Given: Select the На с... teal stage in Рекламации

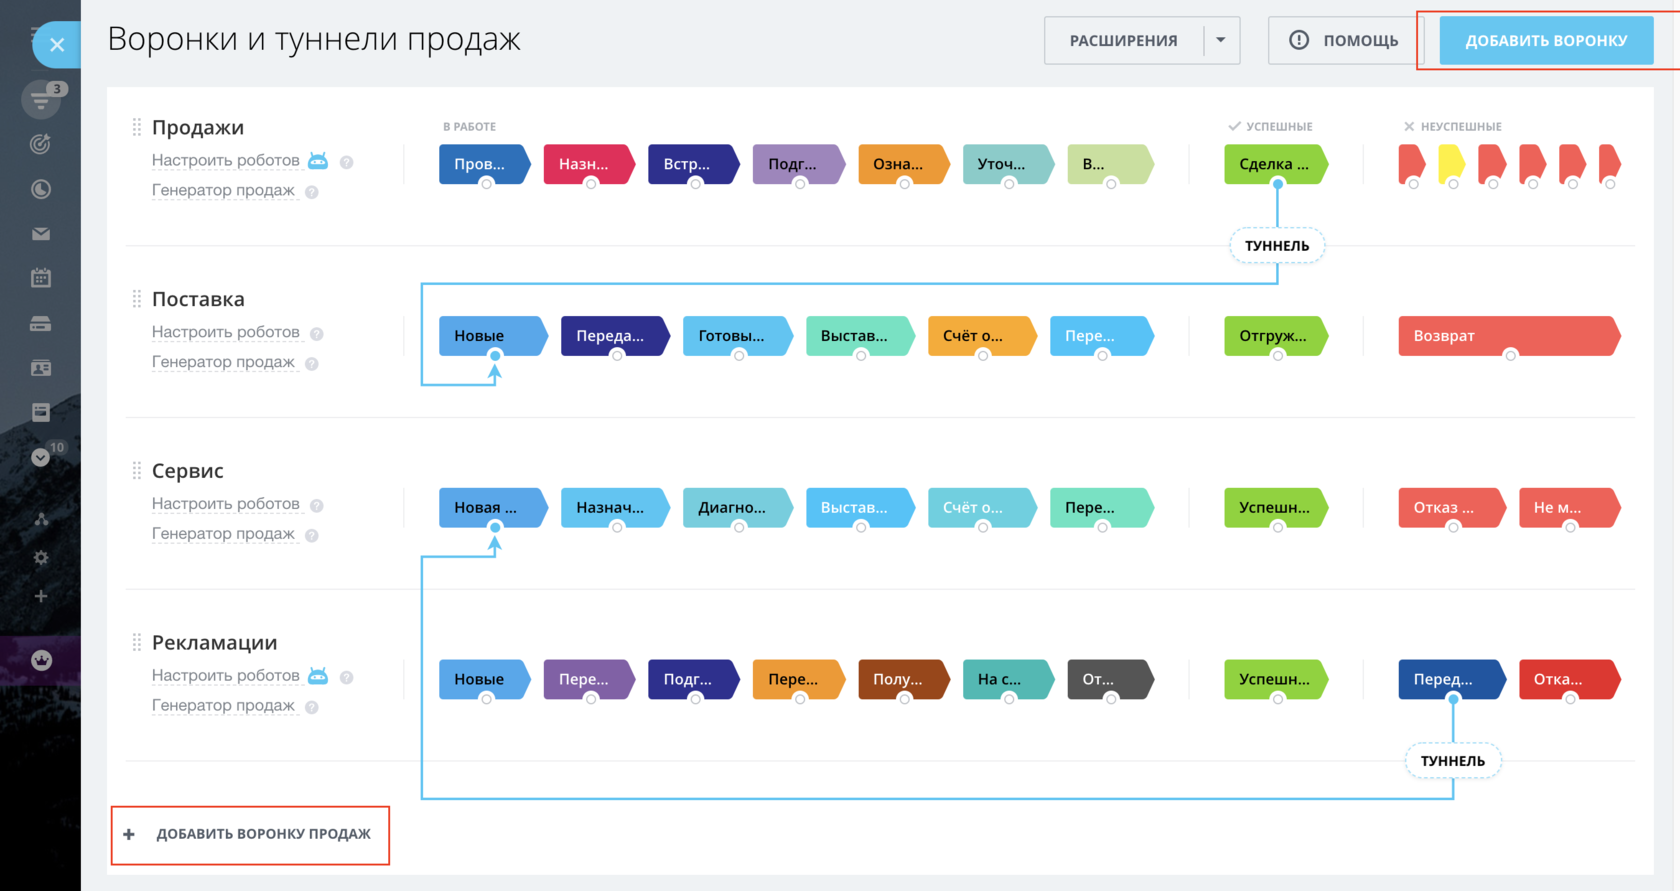Looking at the screenshot, I should (1007, 679).
